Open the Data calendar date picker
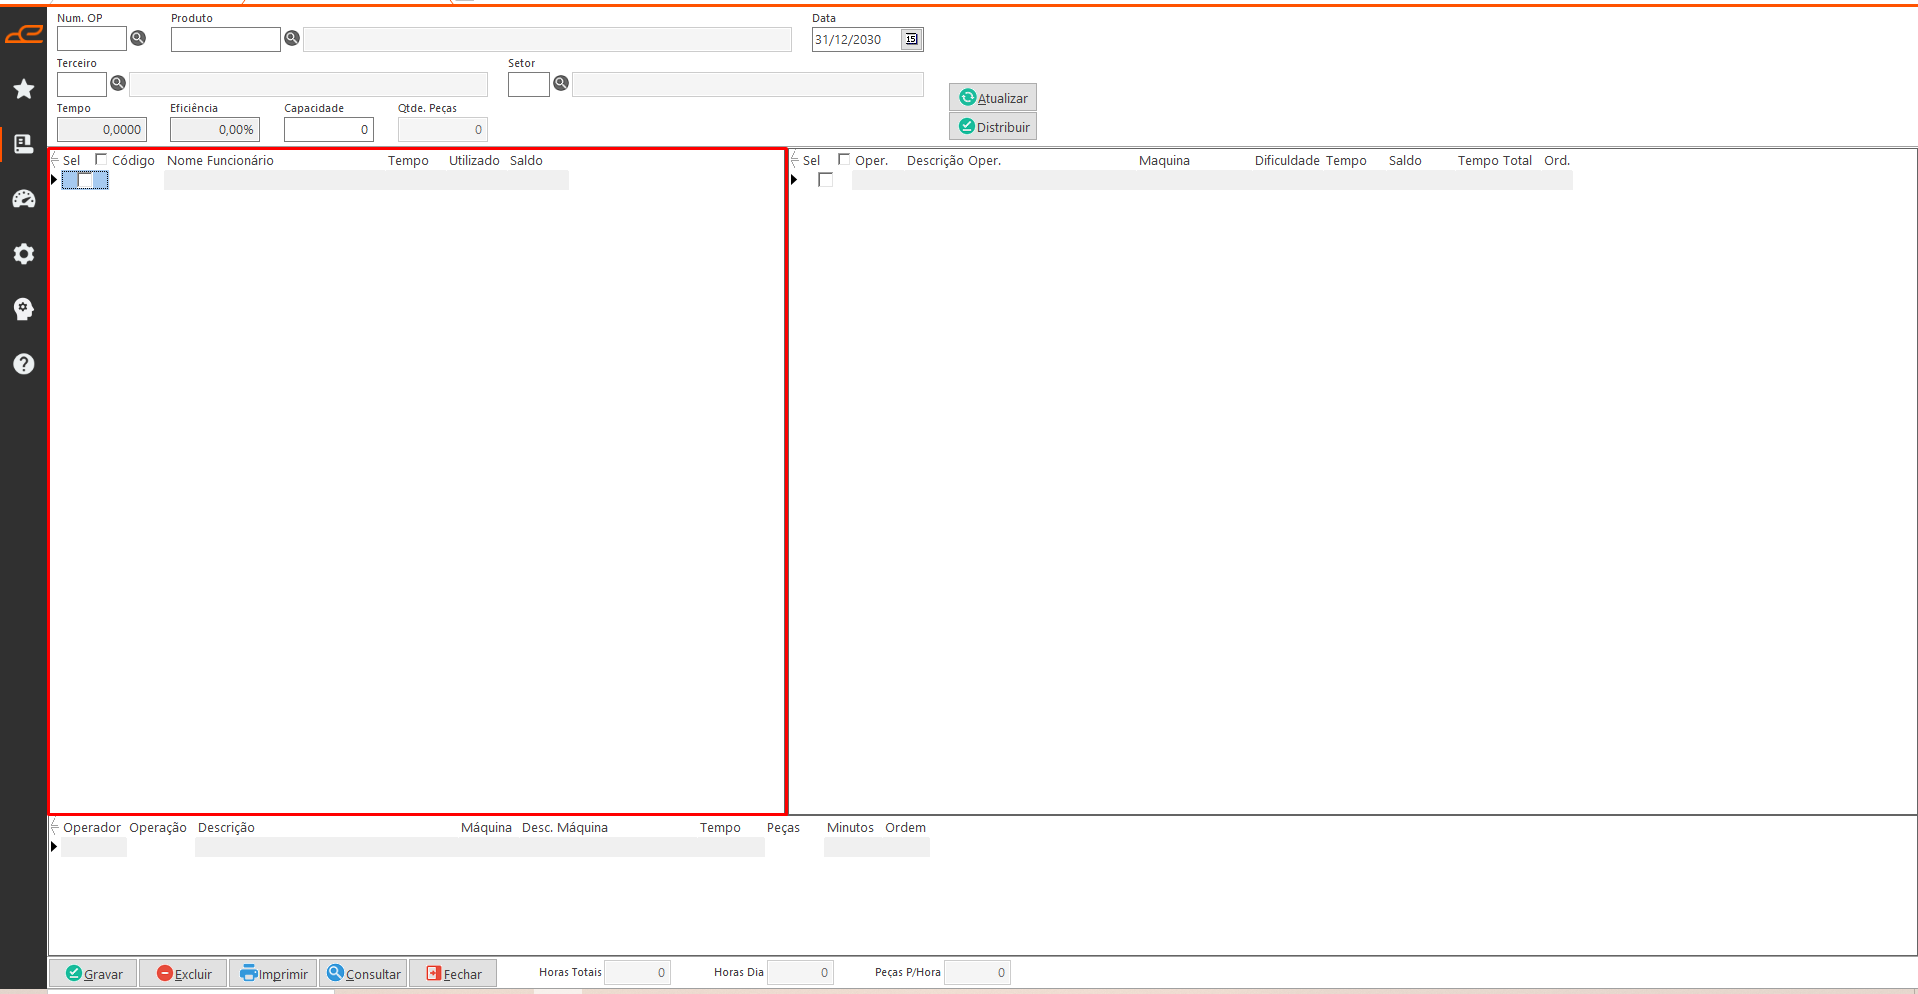1918x994 pixels. tap(911, 39)
